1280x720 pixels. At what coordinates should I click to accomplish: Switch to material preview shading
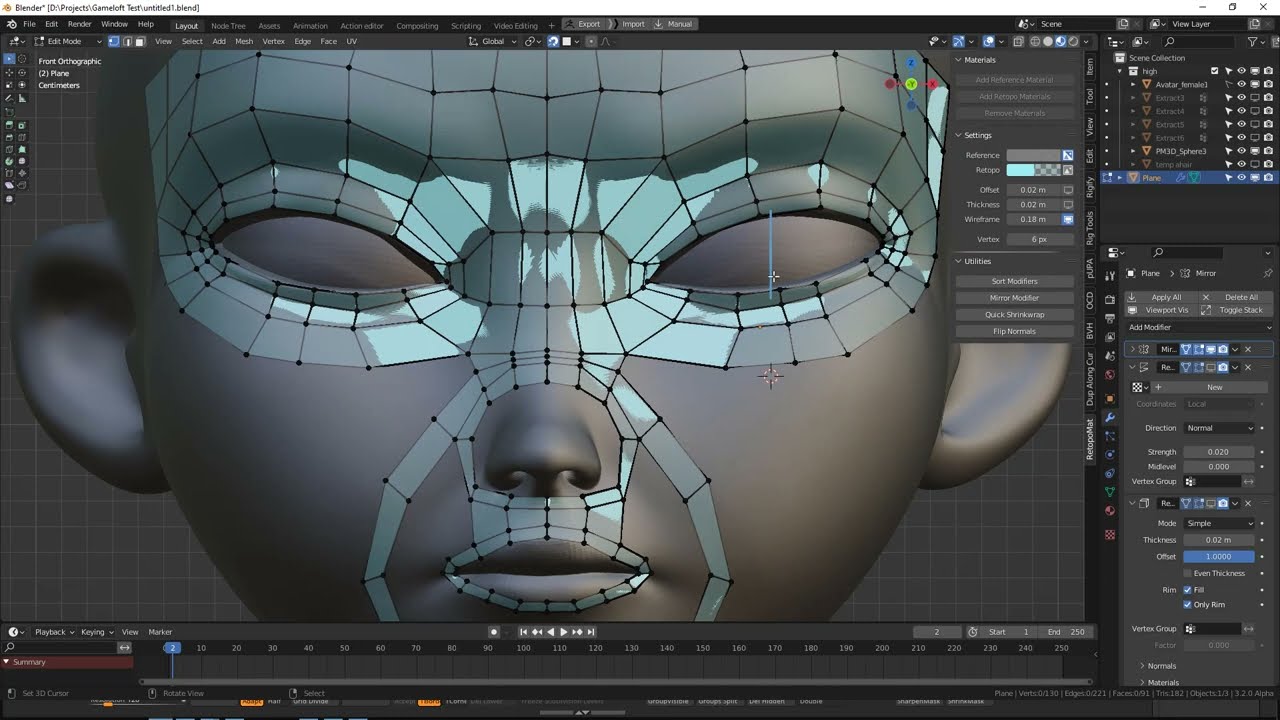click(x=1061, y=41)
